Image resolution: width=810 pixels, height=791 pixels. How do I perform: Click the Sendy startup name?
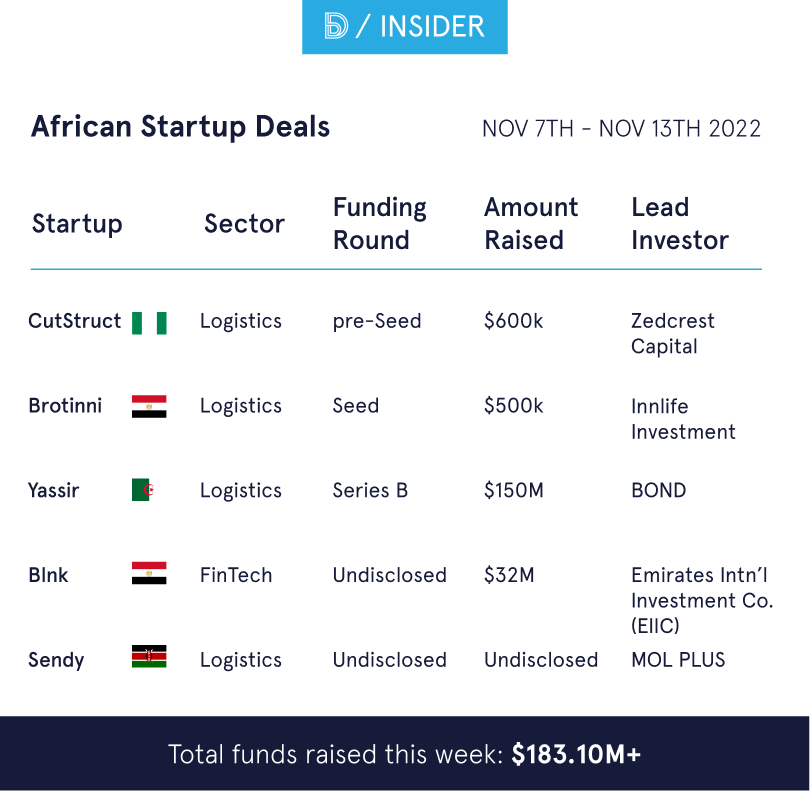click(x=56, y=660)
